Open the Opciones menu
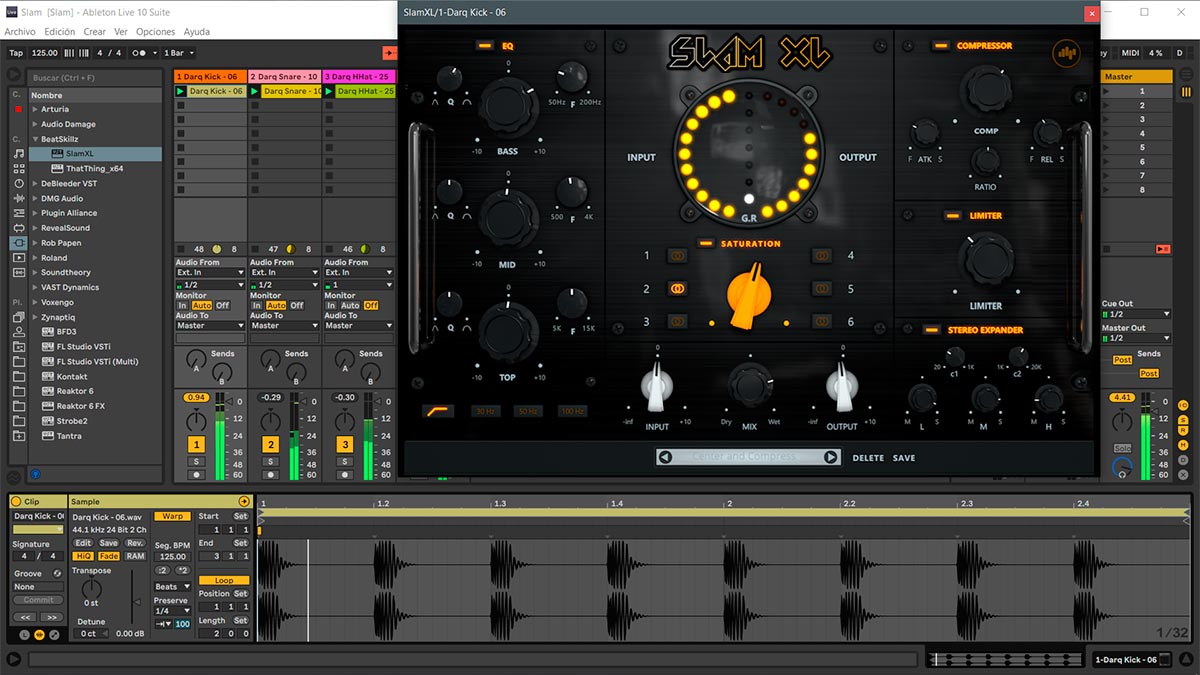The image size is (1200, 675). tap(156, 32)
